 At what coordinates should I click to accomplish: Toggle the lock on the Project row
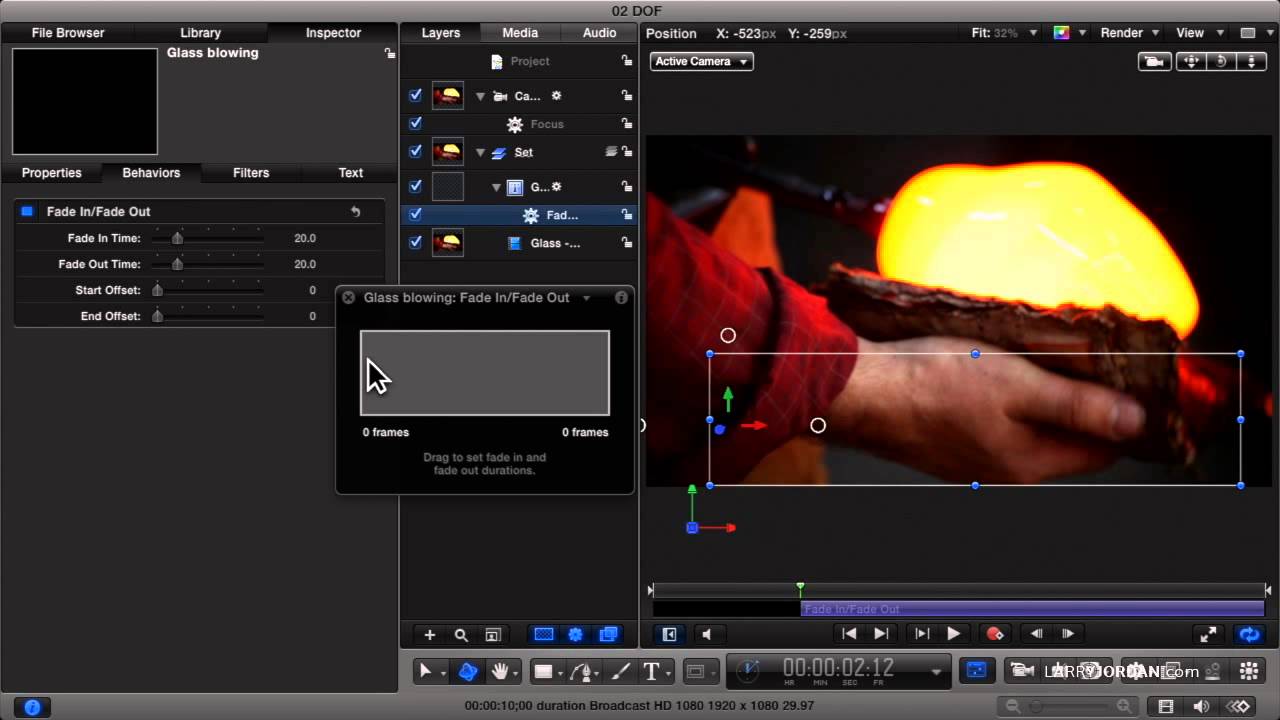coord(627,61)
